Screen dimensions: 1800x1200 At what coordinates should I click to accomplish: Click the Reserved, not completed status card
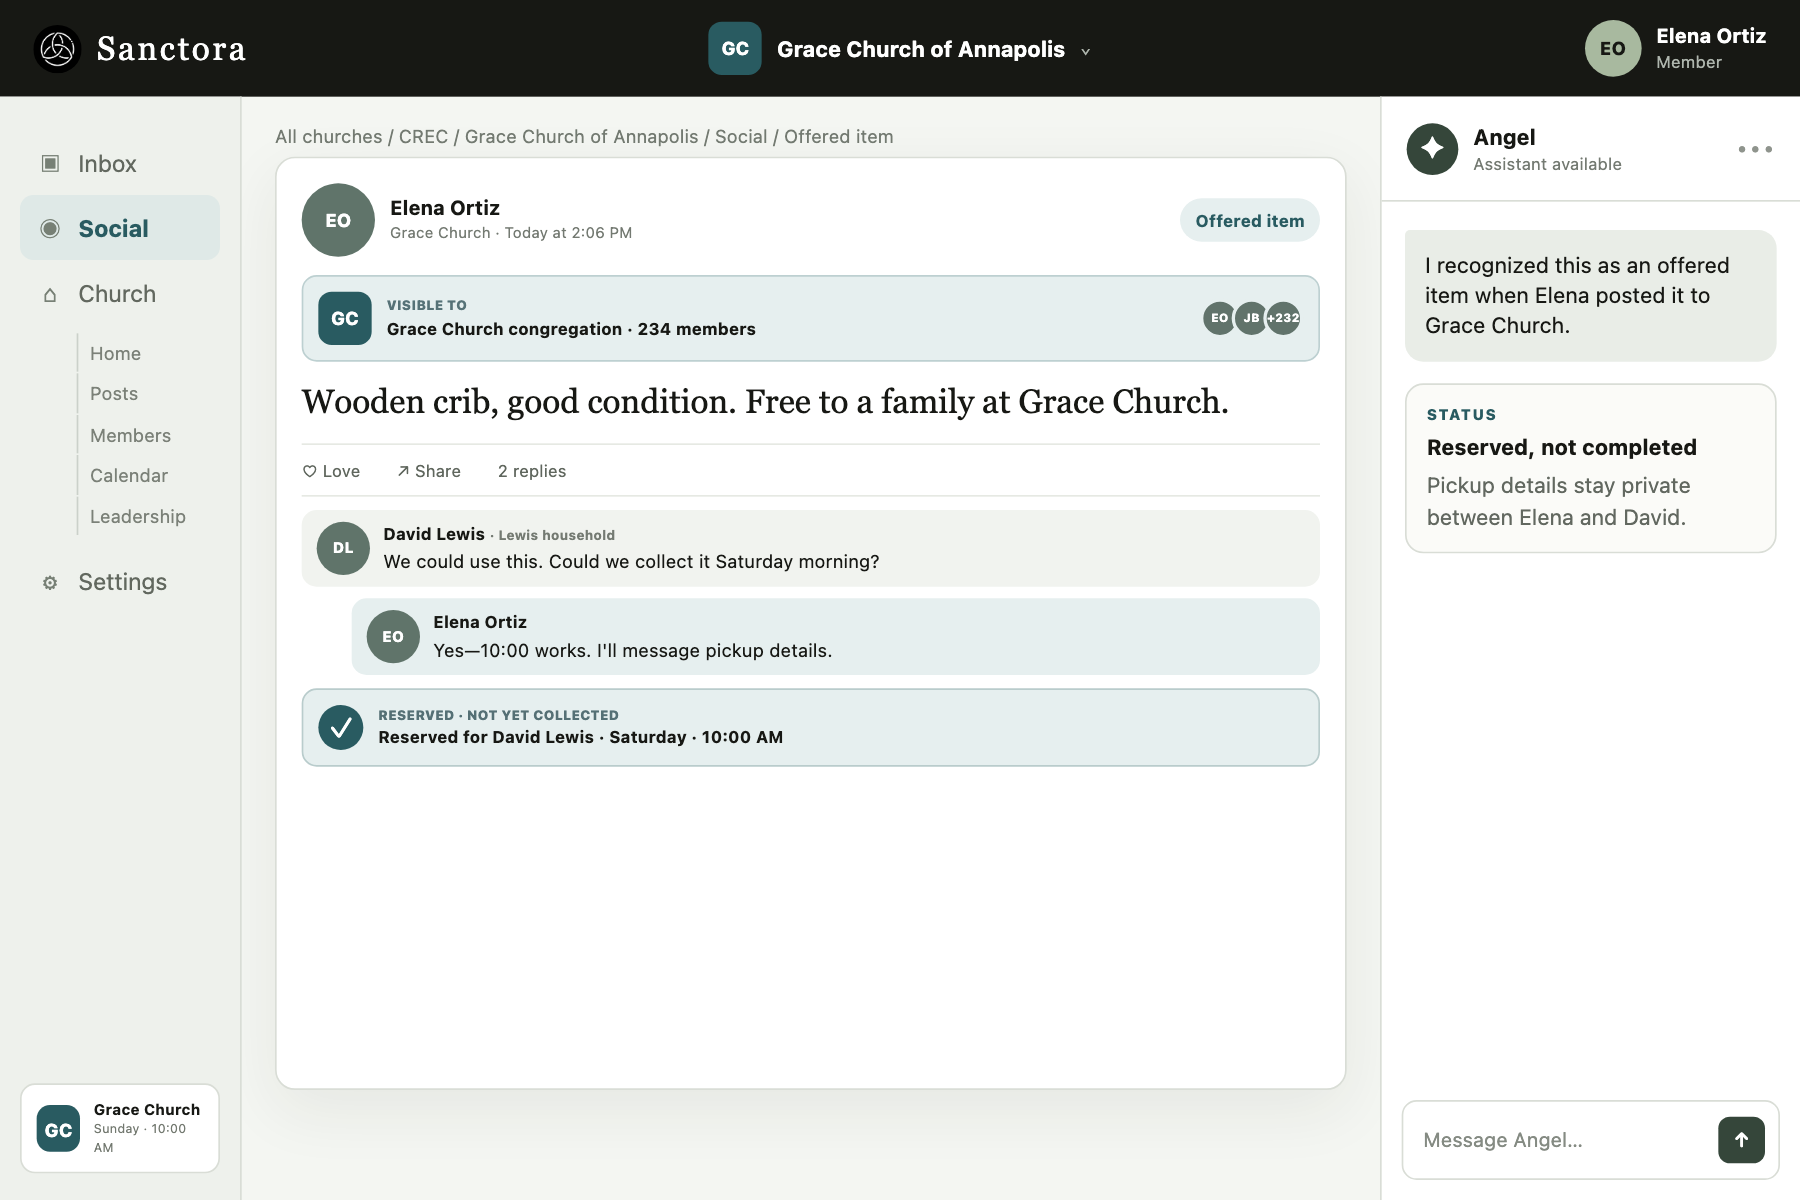click(x=1590, y=468)
